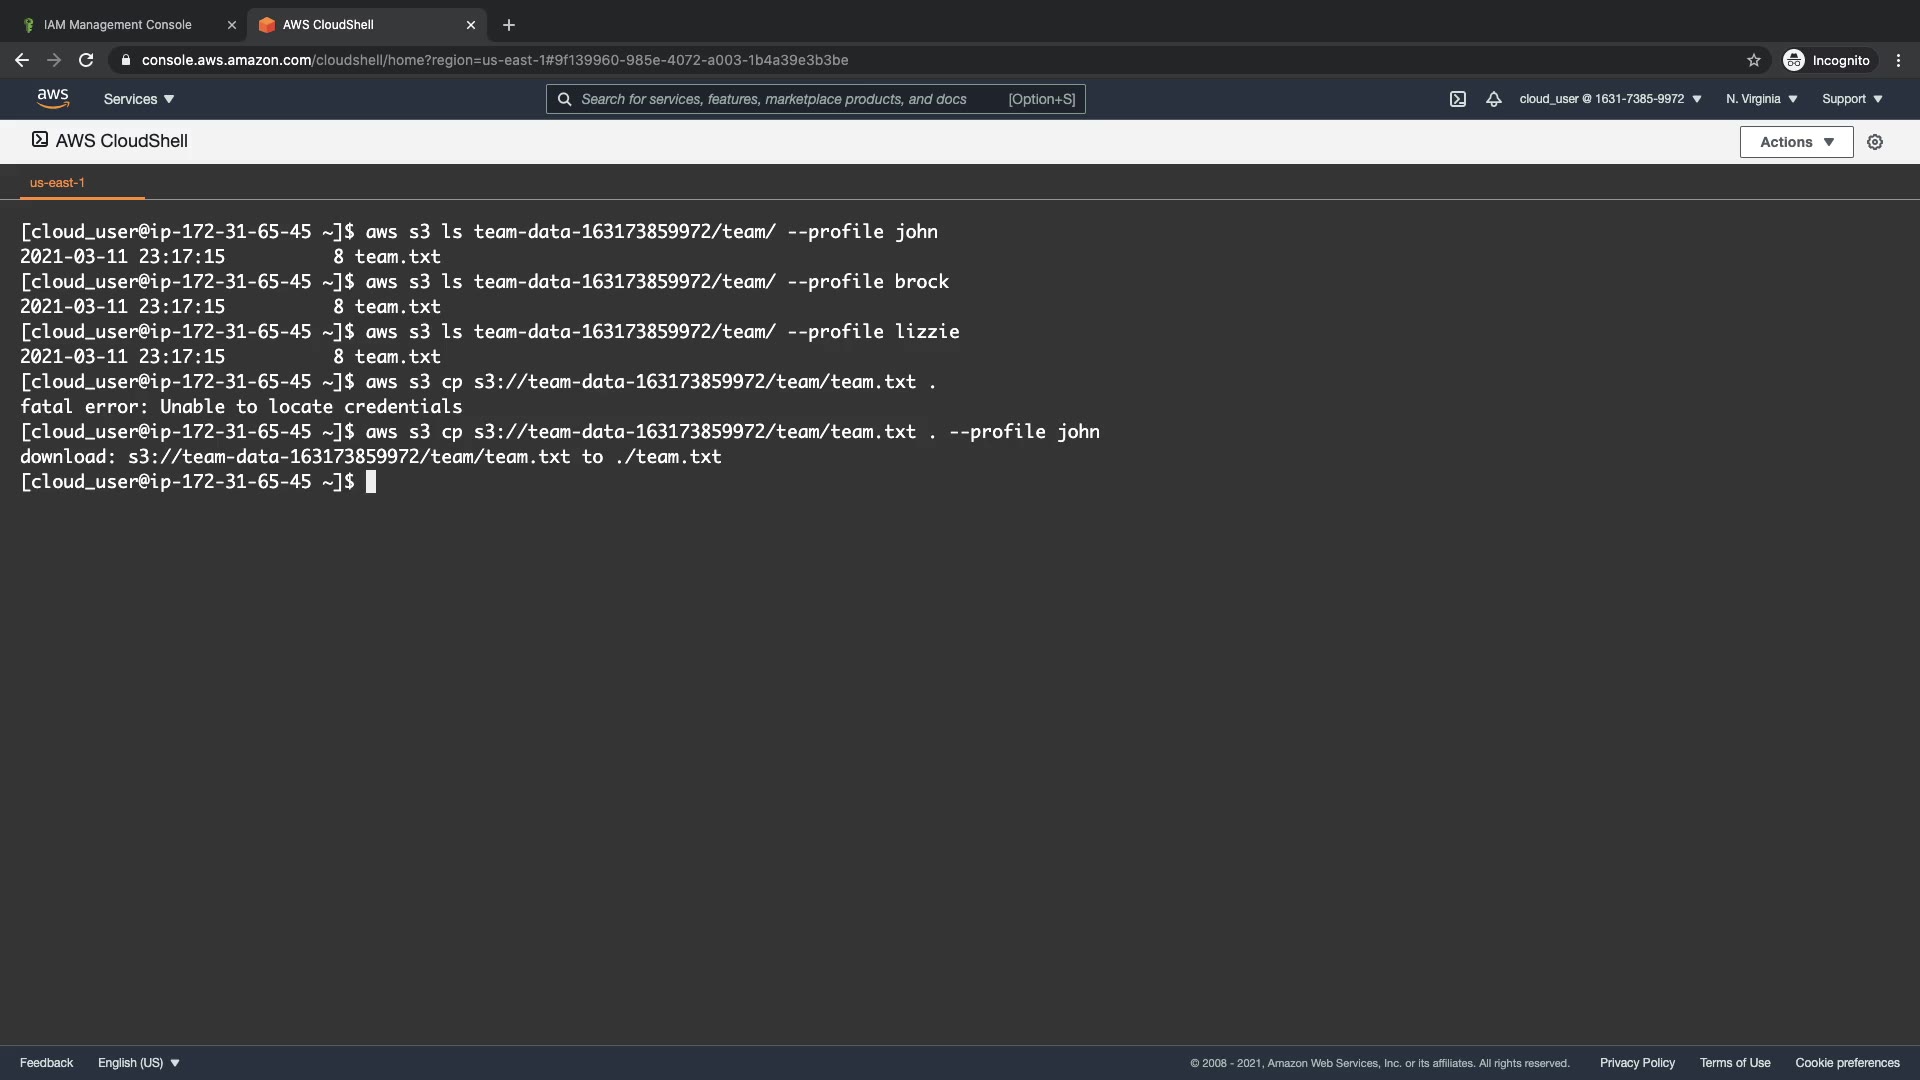The height and width of the screenshot is (1080, 1920).
Task: Go back with browser back arrow
Action: pyautogui.click(x=22, y=60)
